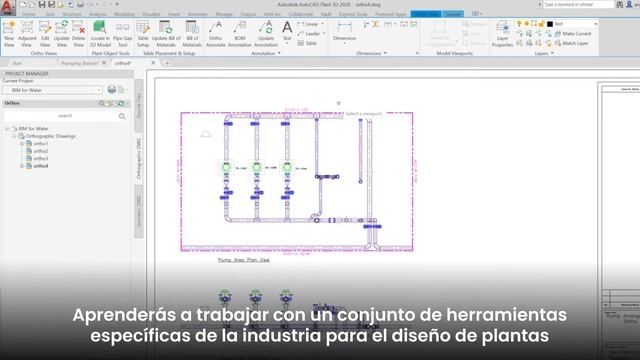This screenshot has width=640, height=360.
Task: Select ortho4 in the project tree
Action: 40,166
